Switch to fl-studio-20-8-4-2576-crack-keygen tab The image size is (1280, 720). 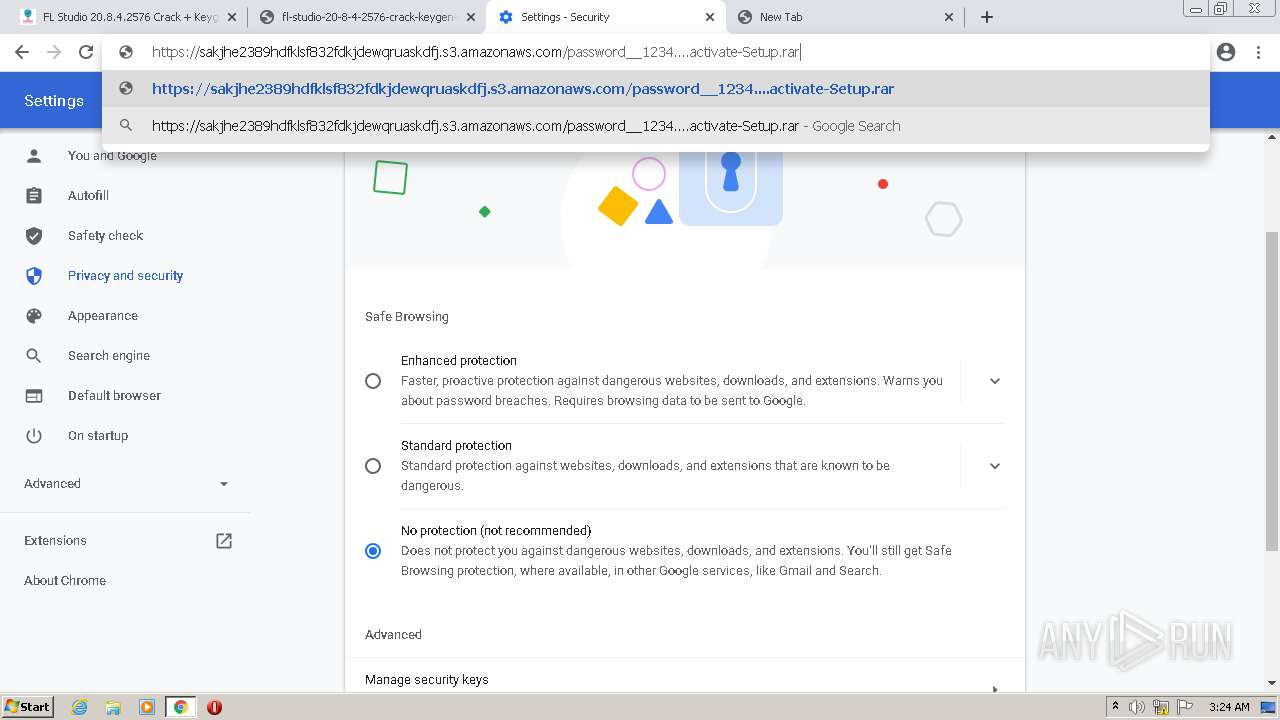366,17
